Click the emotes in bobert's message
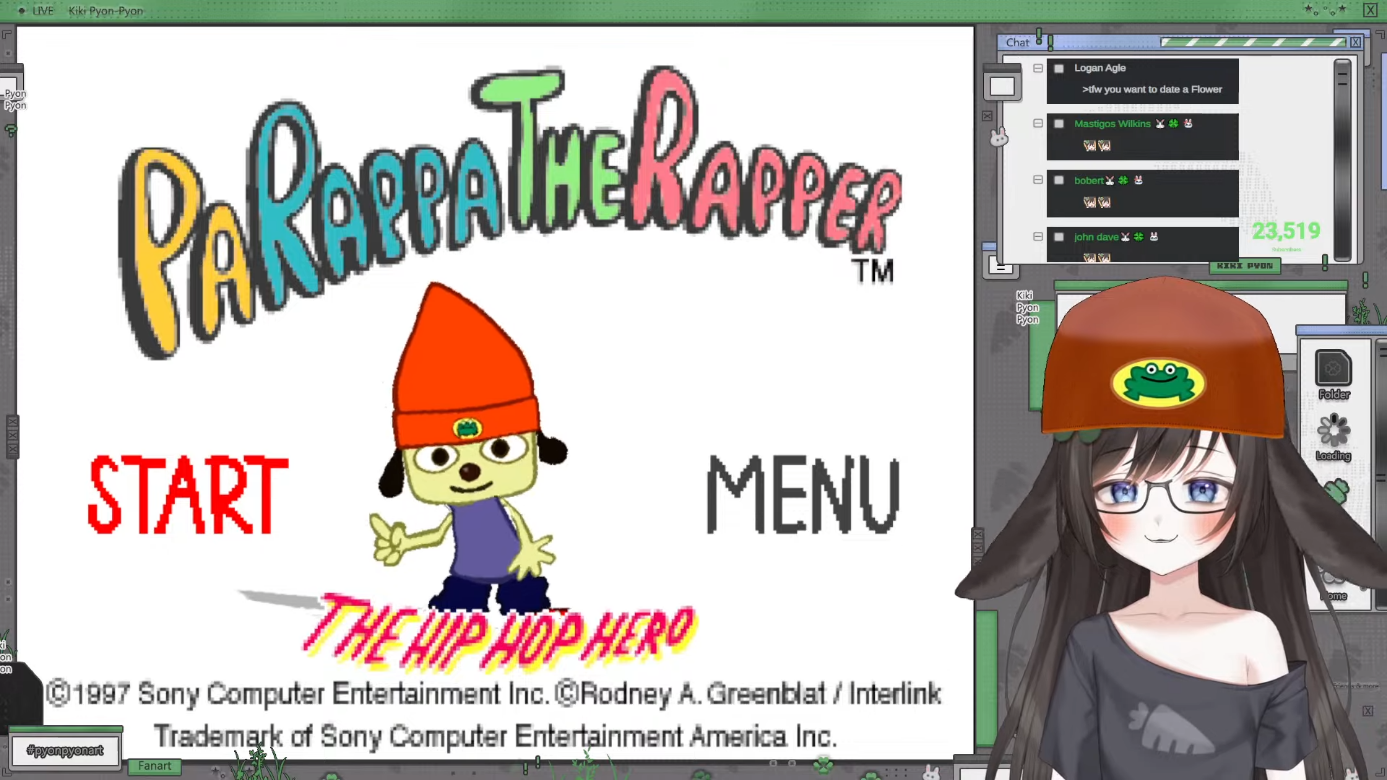The width and height of the screenshot is (1387, 780). pyautogui.click(x=1097, y=202)
